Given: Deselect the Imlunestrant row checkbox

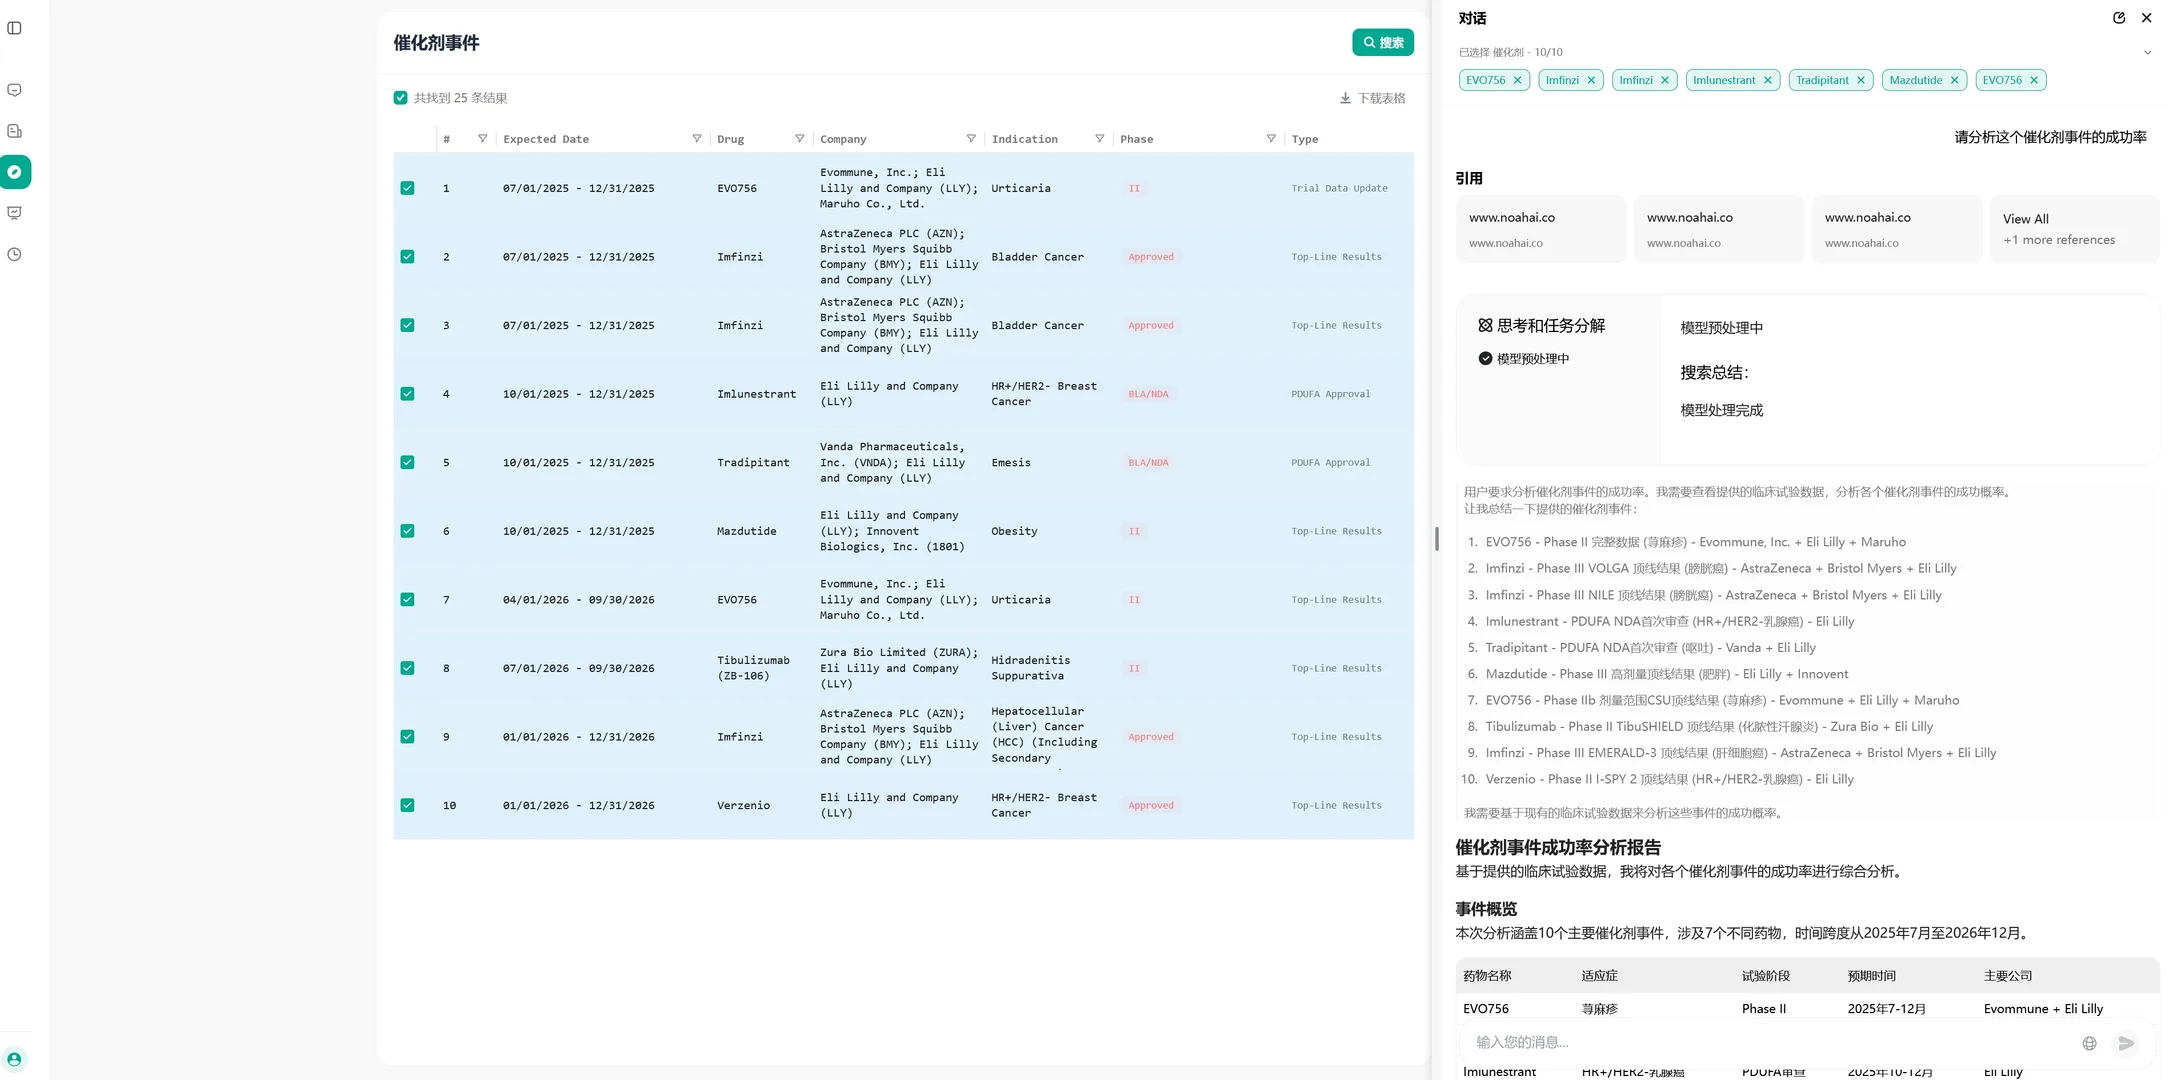Looking at the screenshot, I should coord(407,394).
